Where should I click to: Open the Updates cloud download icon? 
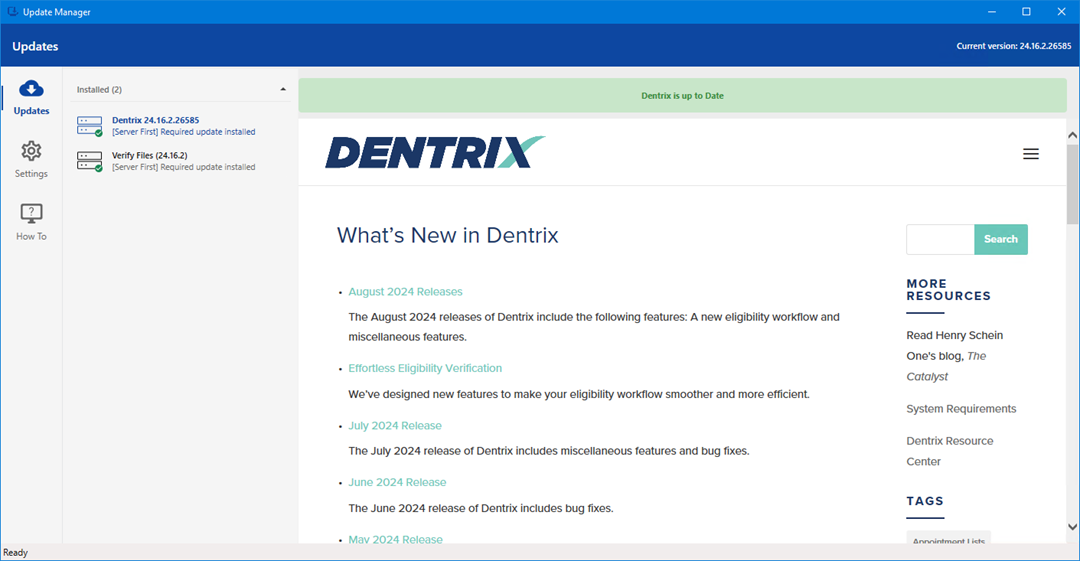point(31,90)
